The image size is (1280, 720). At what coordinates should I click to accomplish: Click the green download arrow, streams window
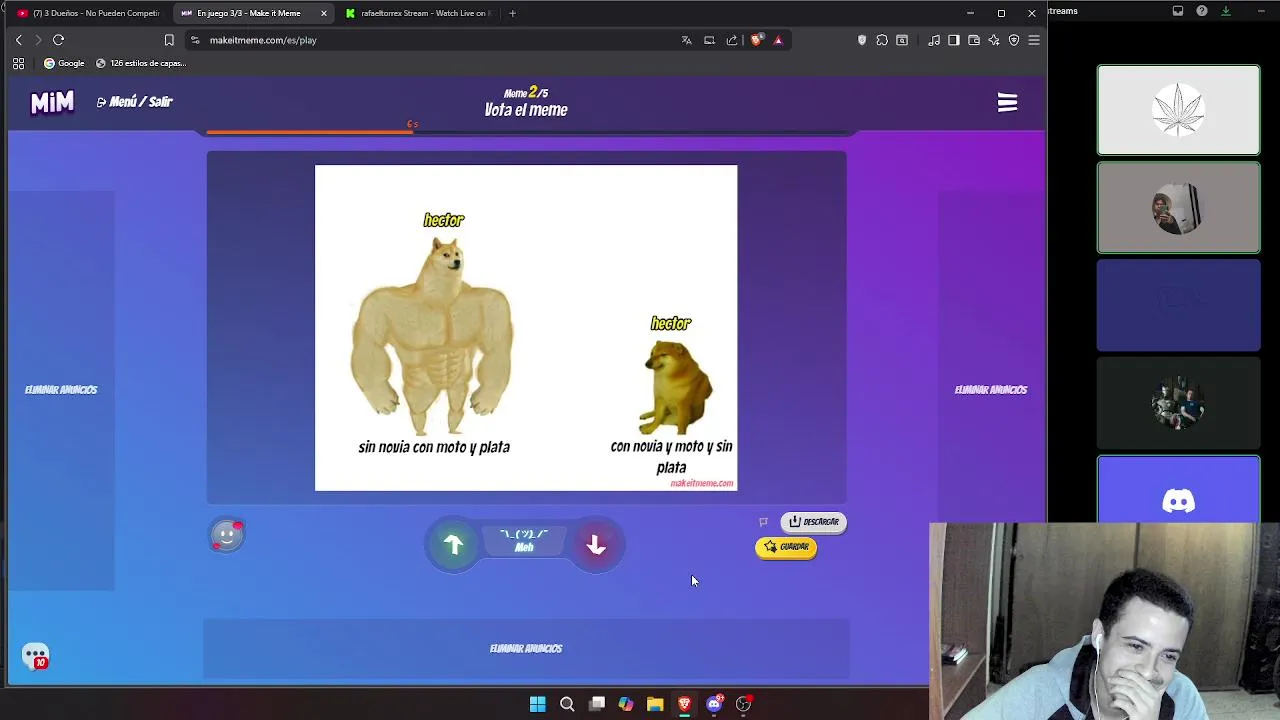(x=1226, y=11)
